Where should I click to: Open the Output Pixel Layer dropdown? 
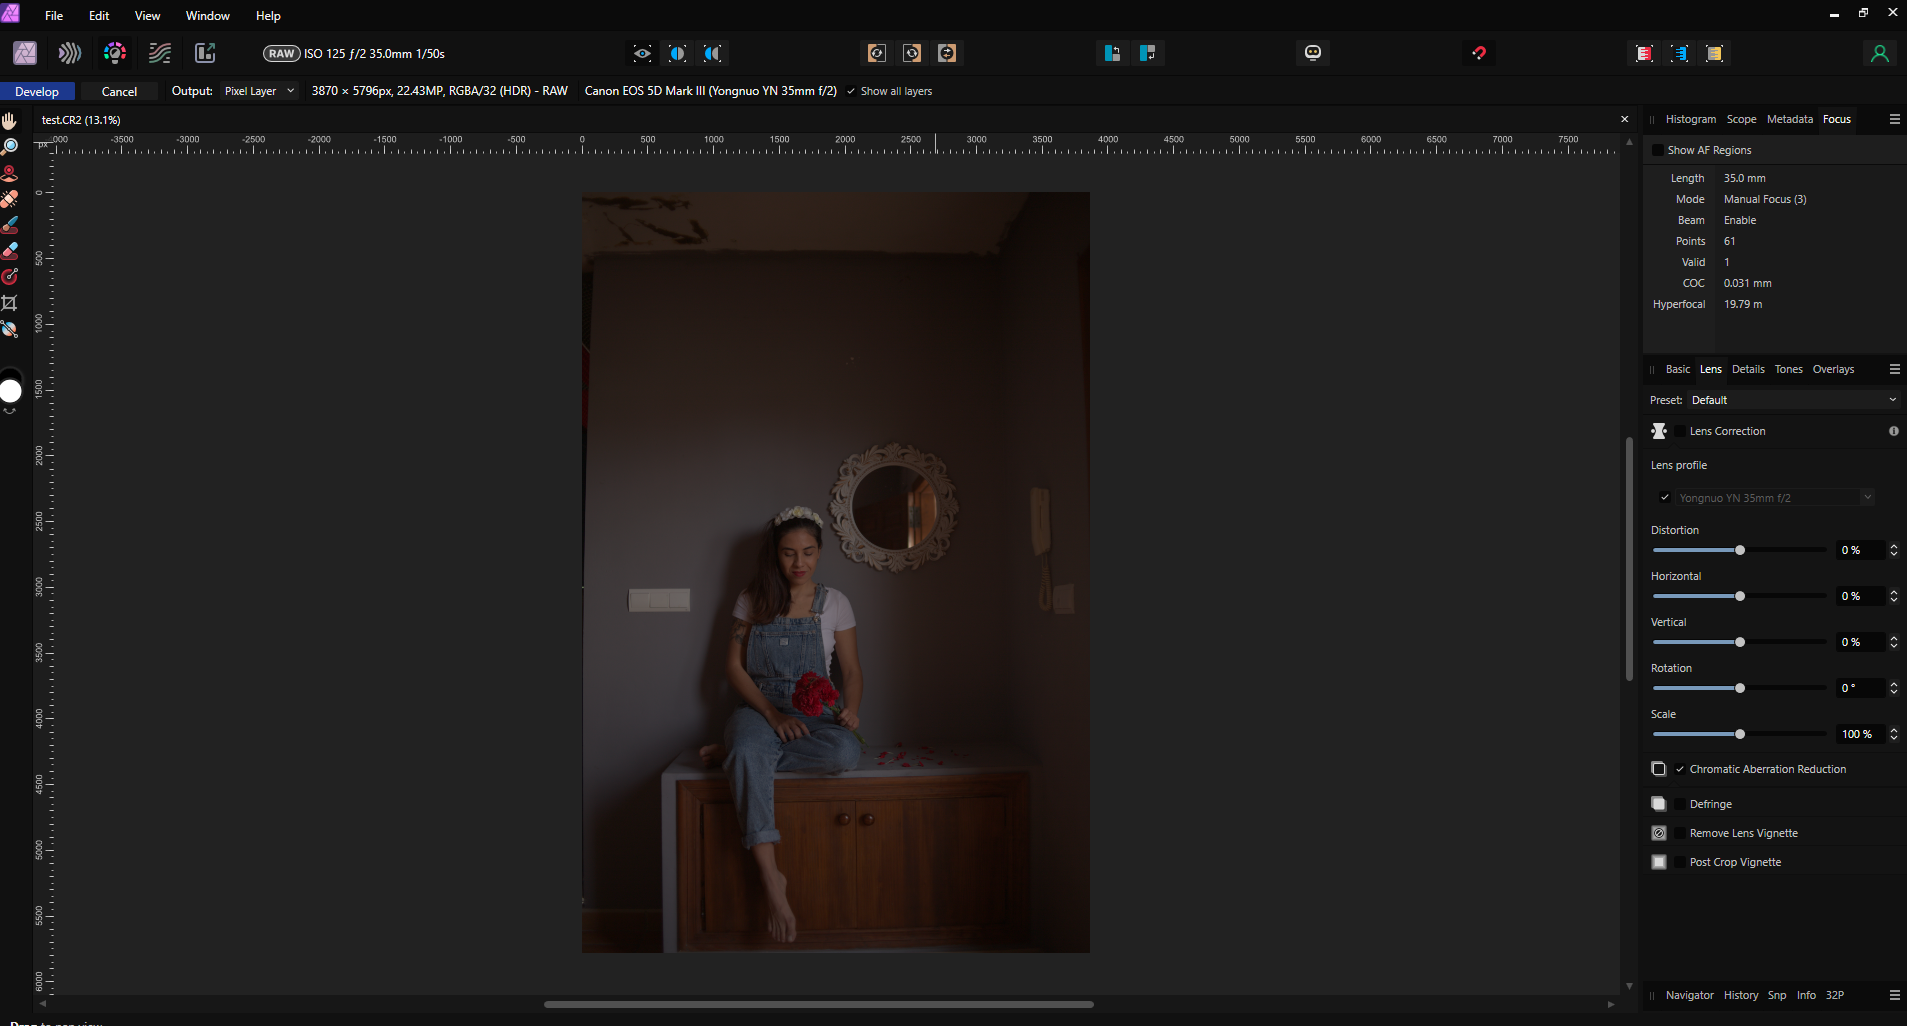click(259, 91)
